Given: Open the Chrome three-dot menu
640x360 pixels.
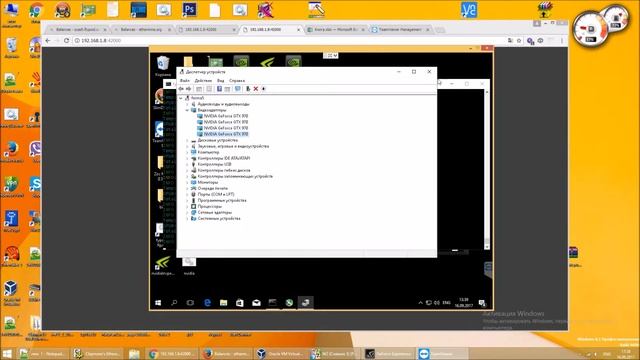Looking at the screenshot, I should (562, 40).
